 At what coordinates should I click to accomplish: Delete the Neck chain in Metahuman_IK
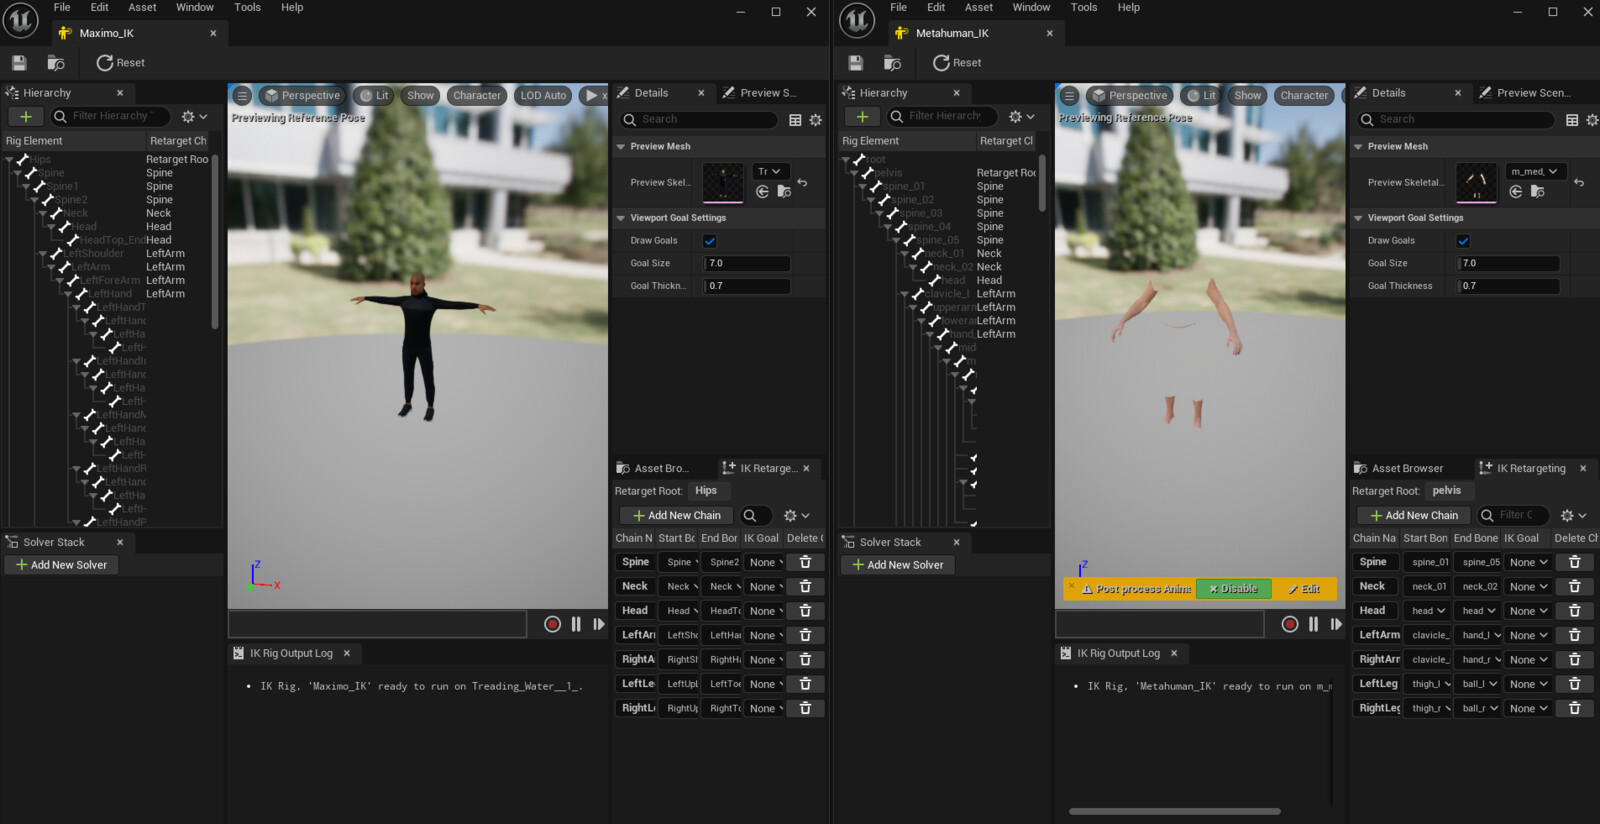pyautogui.click(x=1574, y=587)
